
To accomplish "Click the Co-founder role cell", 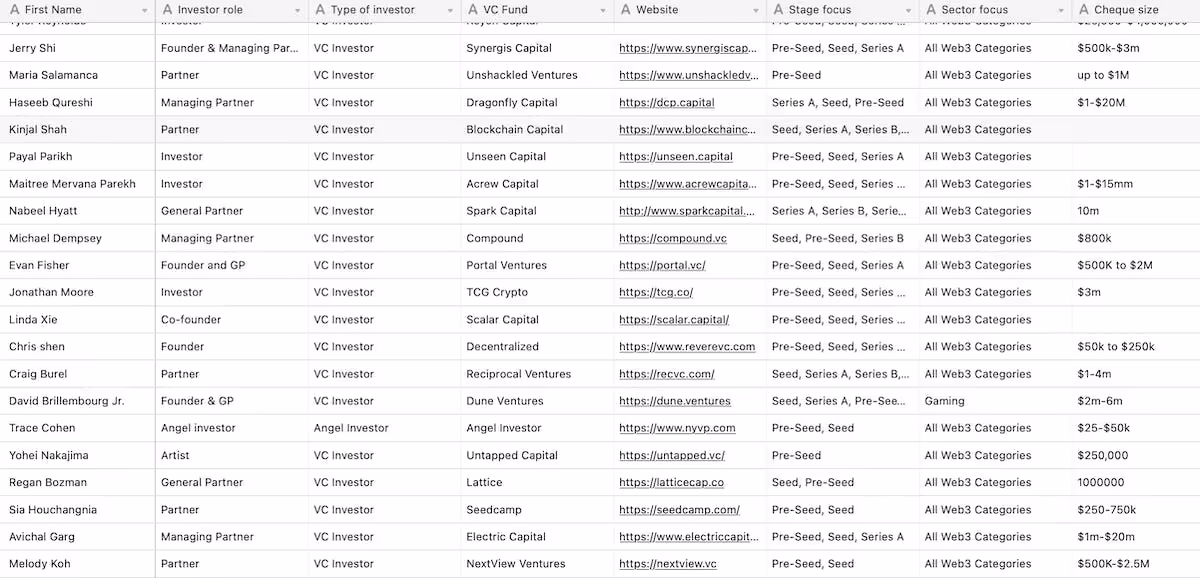I will pyautogui.click(x=232, y=320).
